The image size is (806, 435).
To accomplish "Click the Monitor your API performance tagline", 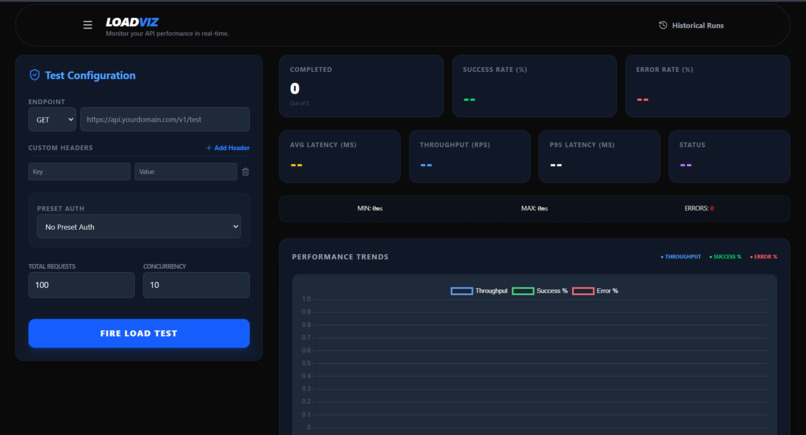I will (168, 33).
